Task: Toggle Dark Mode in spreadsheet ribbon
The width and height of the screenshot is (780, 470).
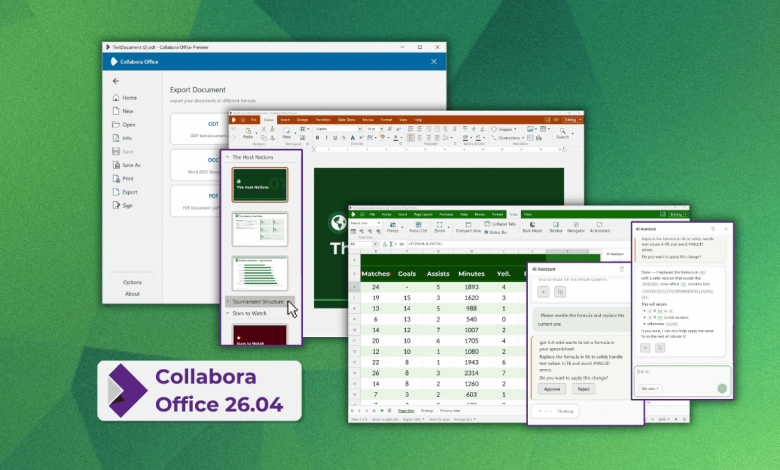Action: 532,227
